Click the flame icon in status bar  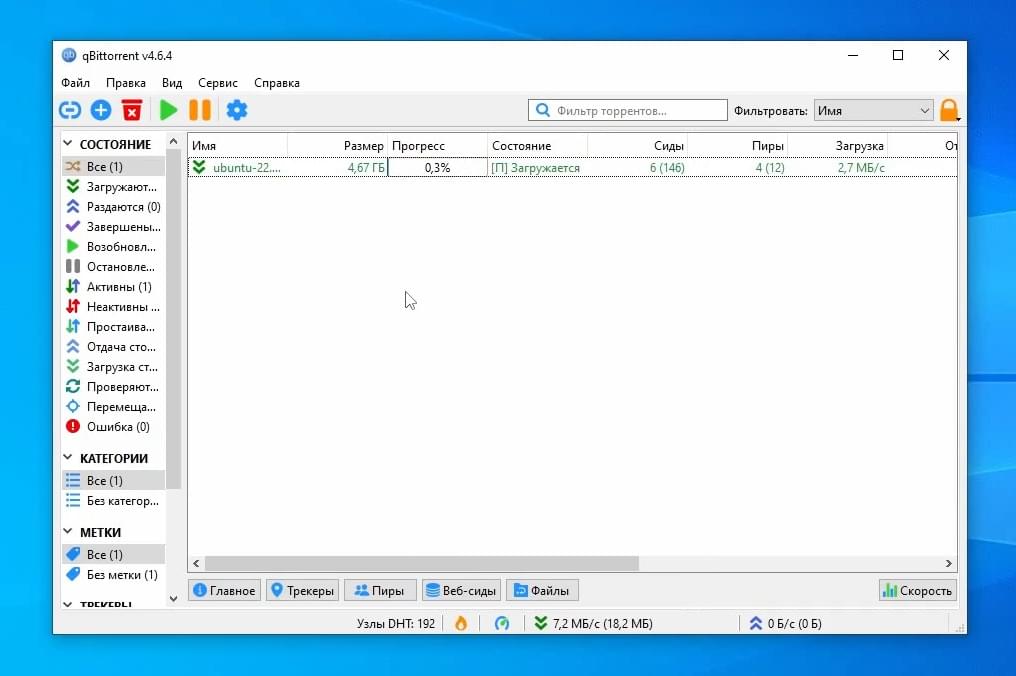tap(461, 624)
